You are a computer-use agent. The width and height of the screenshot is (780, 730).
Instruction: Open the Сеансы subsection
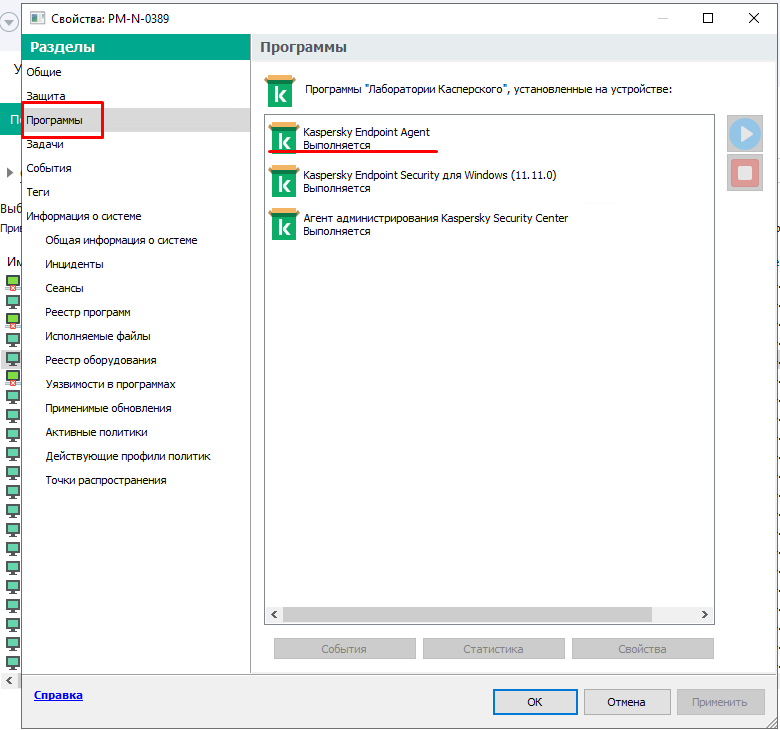click(64, 288)
